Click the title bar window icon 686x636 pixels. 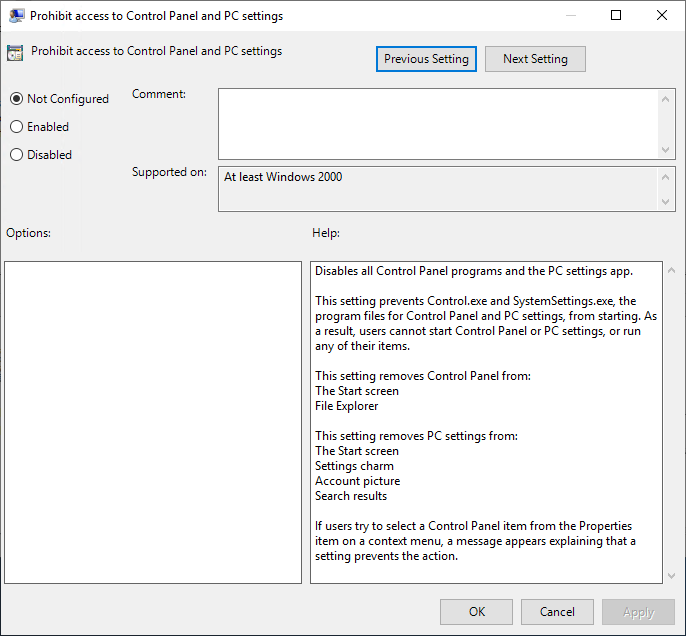tap(17, 16)
